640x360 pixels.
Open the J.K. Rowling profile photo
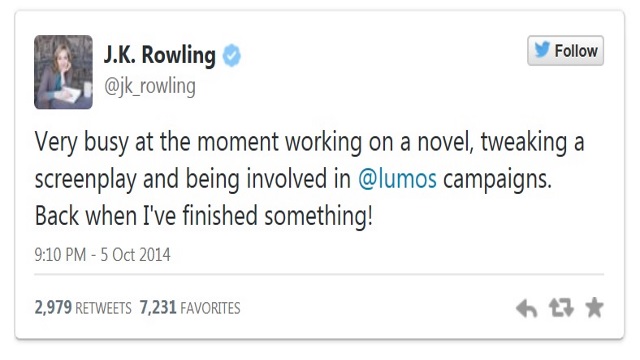point(63,72)
